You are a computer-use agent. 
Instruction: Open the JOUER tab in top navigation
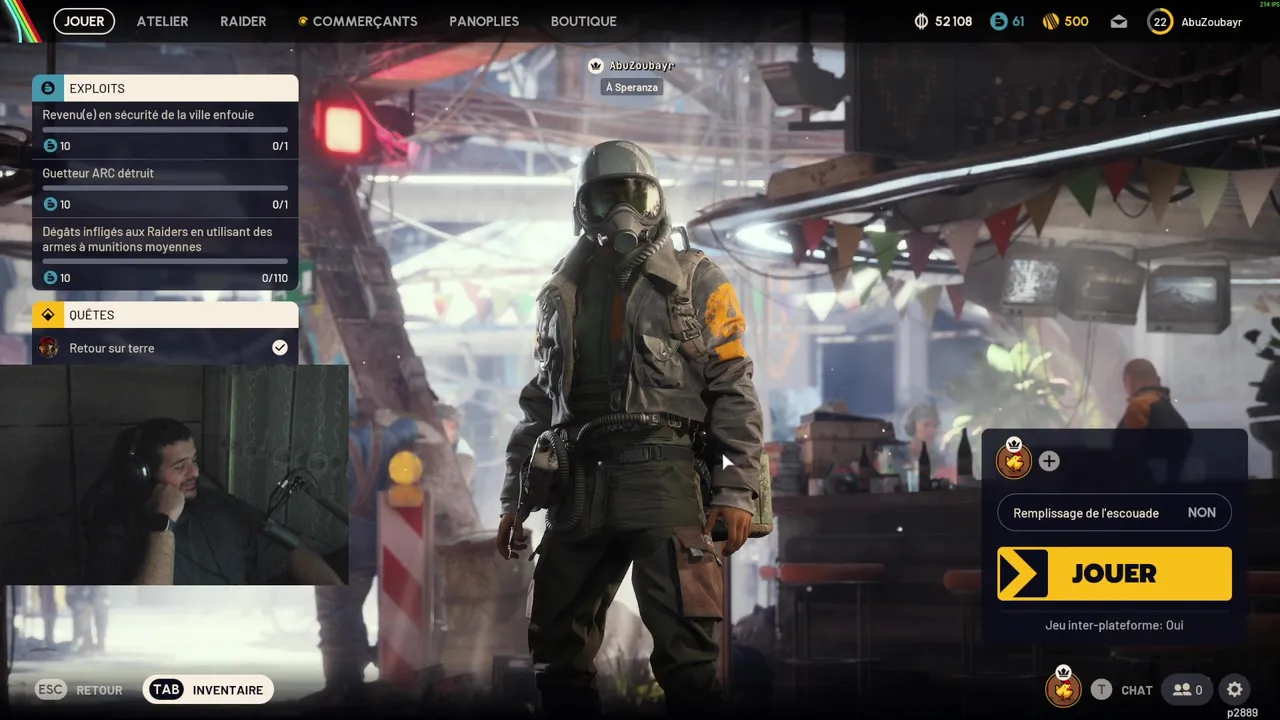pyautogui.click(x=84, y=21)
